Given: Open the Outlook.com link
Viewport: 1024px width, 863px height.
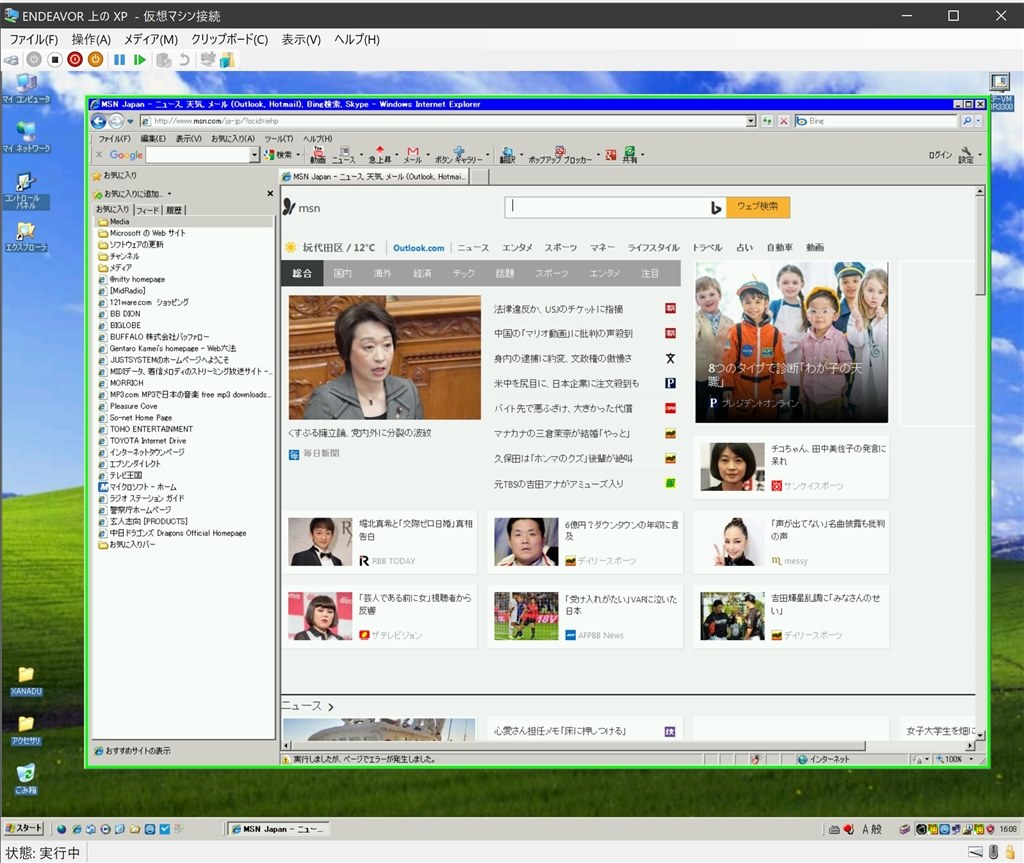Looking at the screenshot, I should 419,248.
